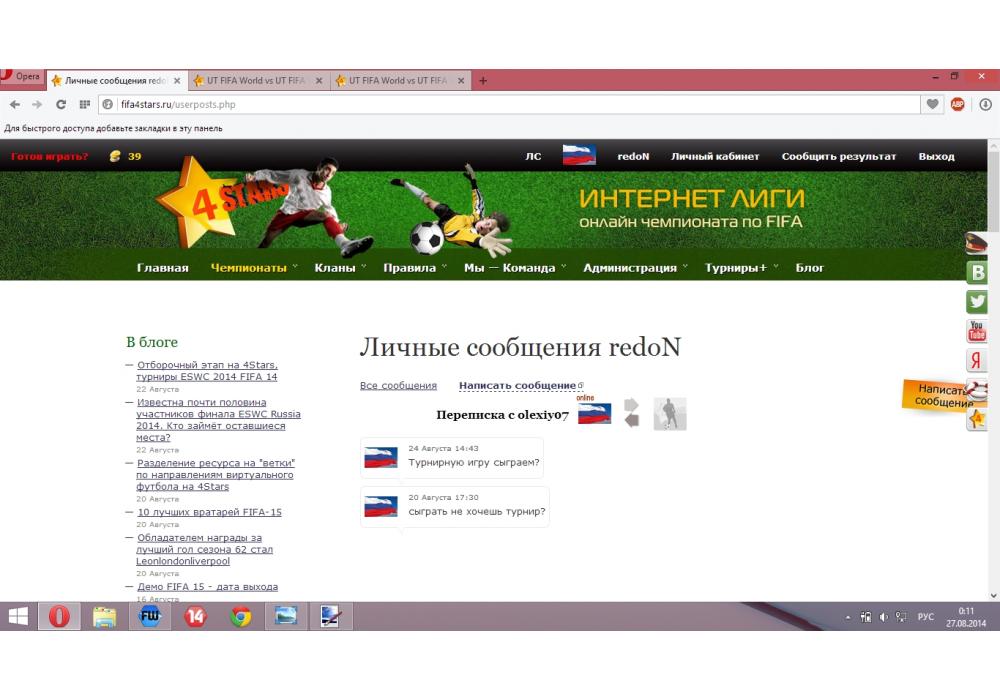
Task: Close the Личные сообщения tab
Action: click(x=177, y=81)
